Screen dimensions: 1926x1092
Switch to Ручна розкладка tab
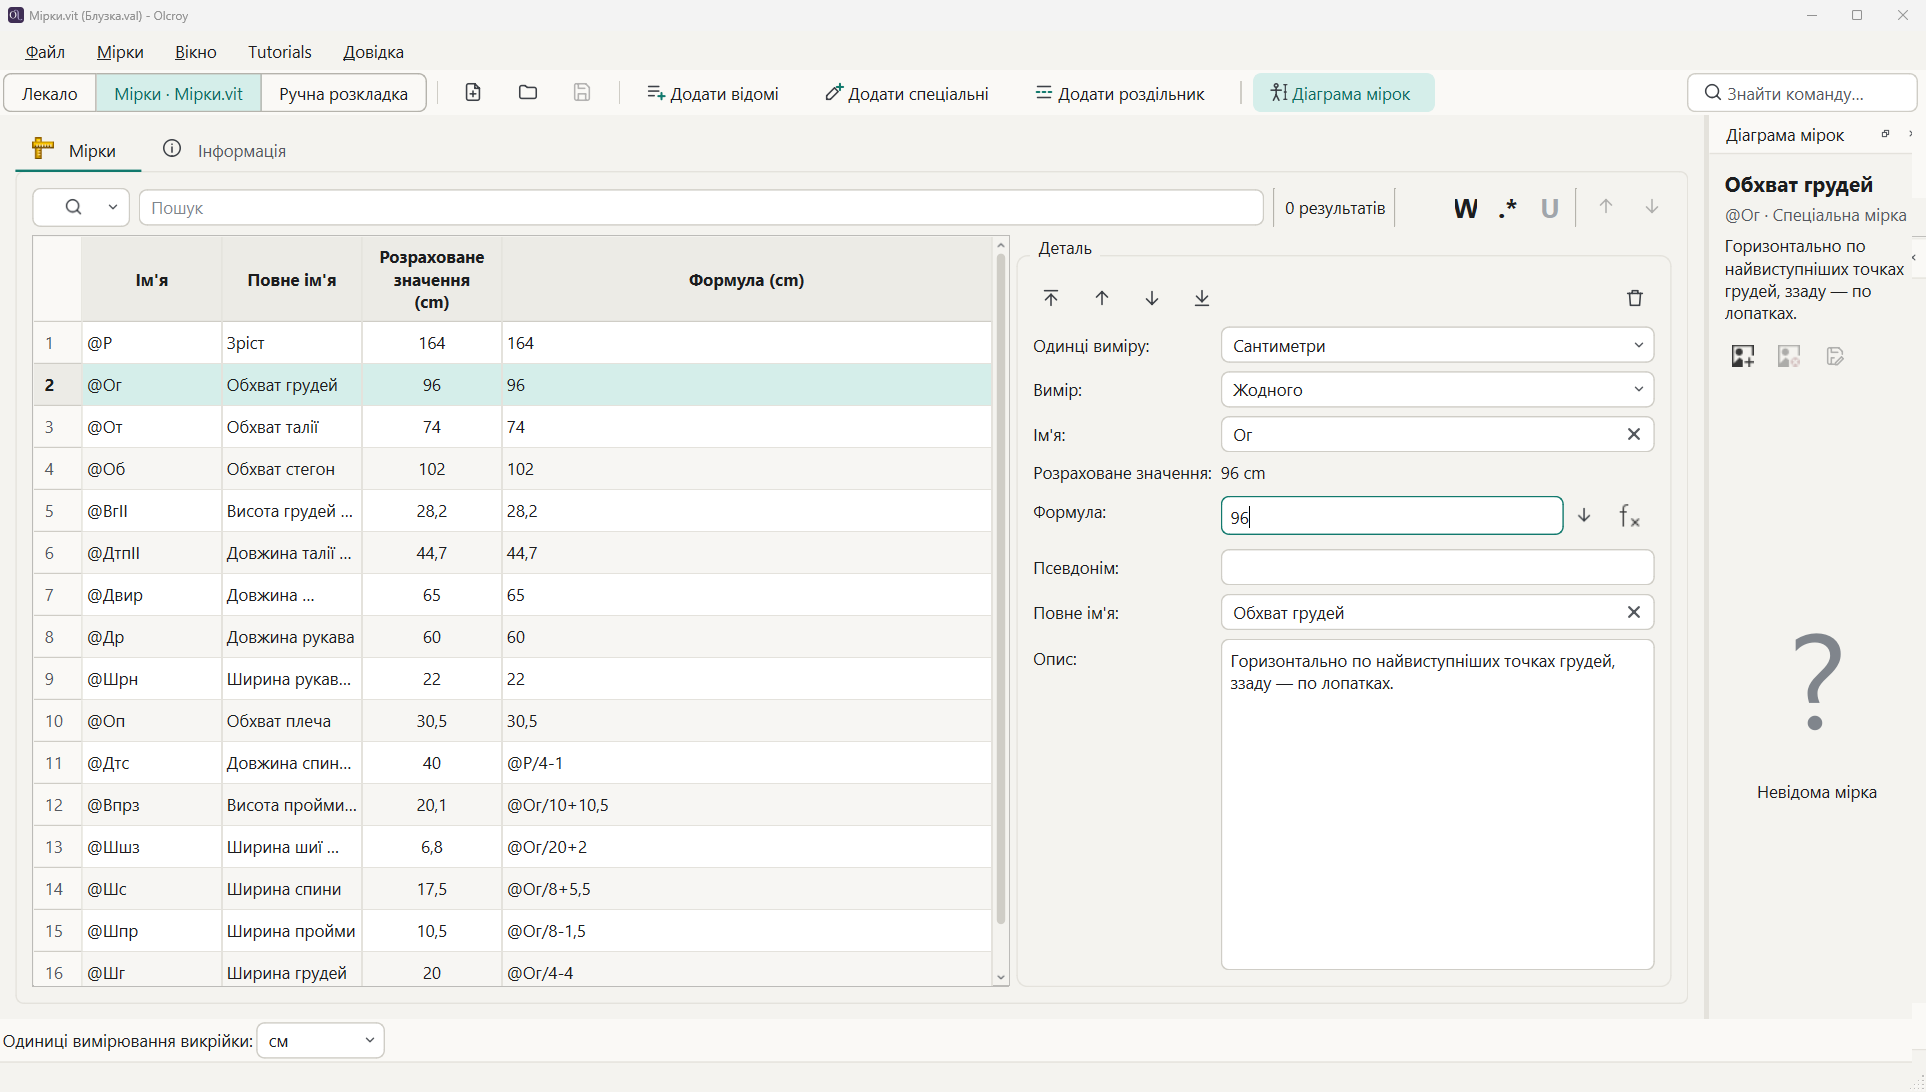tap(343, 93)
